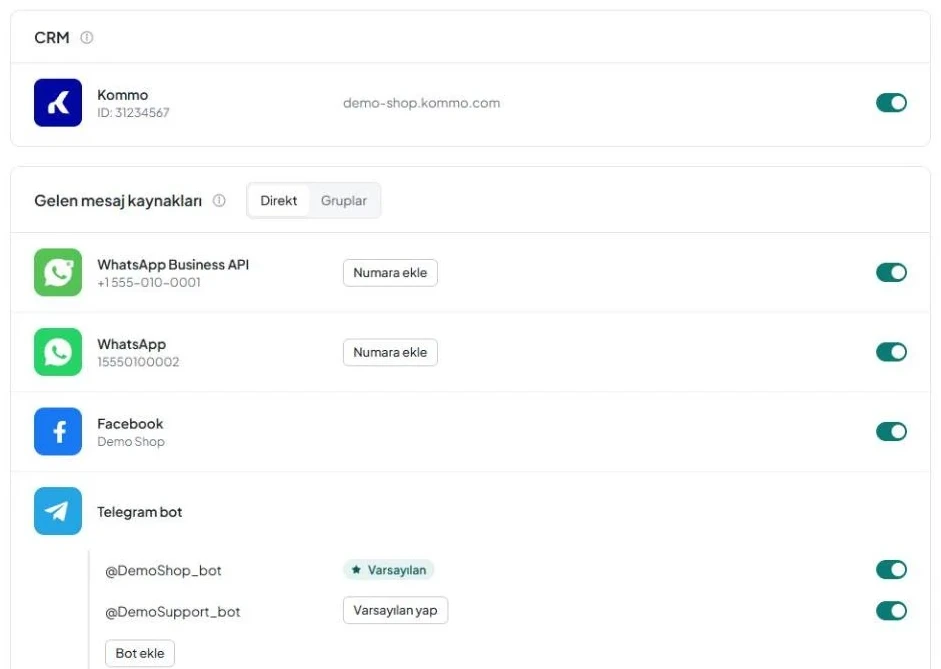Viewport: 941px width, 669px height.
Task: Click the Gelen mesaj kaynakları heading
Action: tap(118, 200)
